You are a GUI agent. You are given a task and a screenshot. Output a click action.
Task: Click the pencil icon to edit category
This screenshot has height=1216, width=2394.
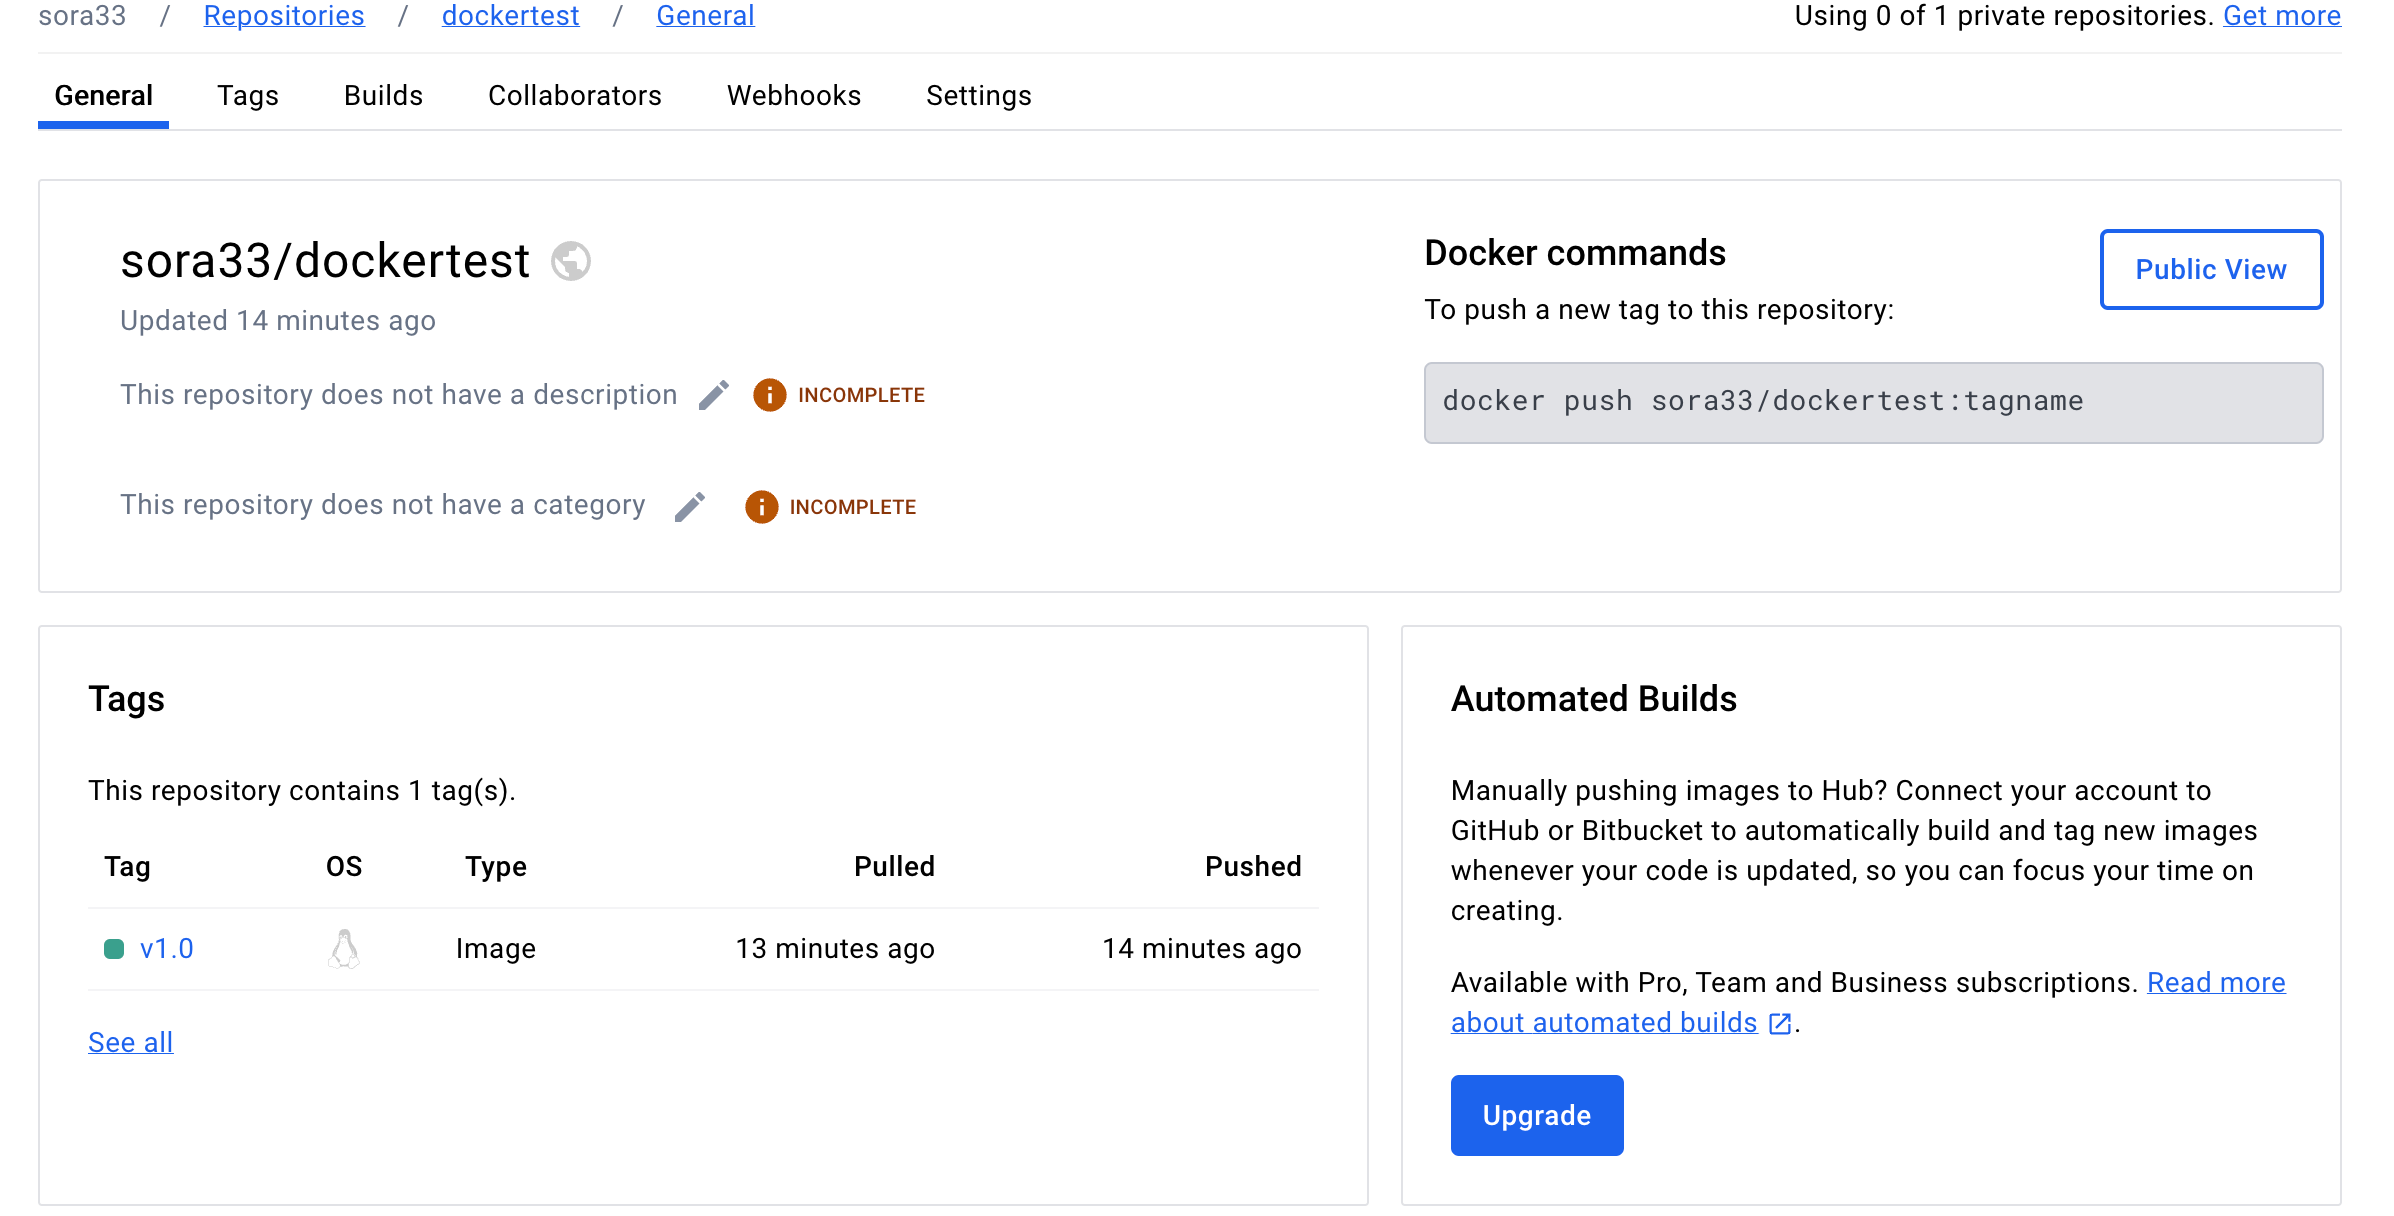point(690,507)
